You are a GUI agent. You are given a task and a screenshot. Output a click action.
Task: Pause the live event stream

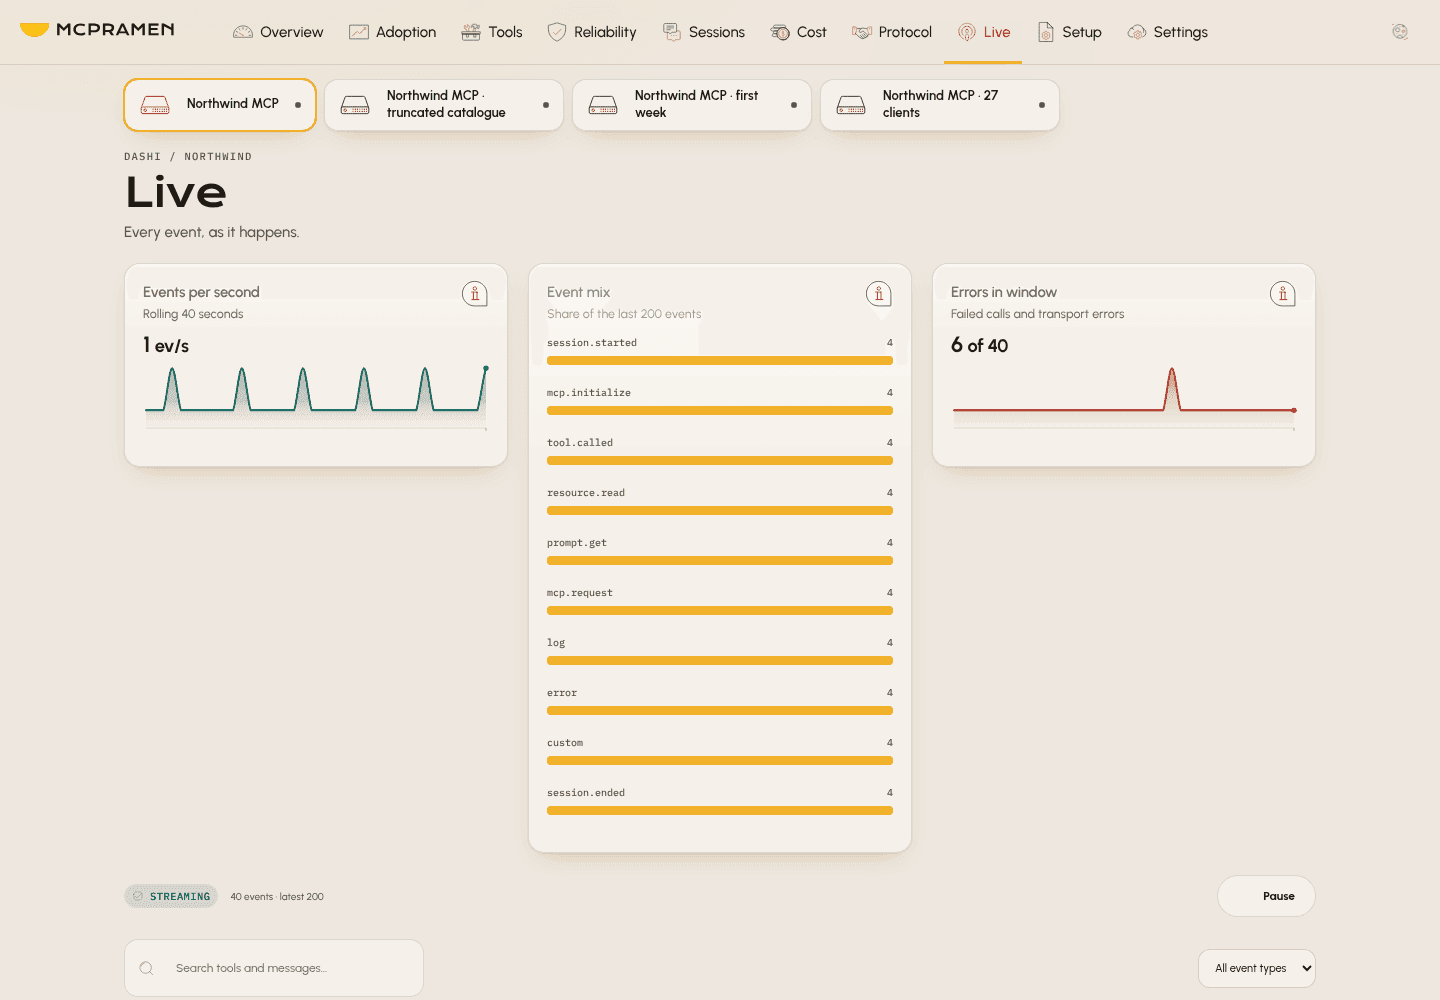pyautogui.click(x=1266, y=896)
